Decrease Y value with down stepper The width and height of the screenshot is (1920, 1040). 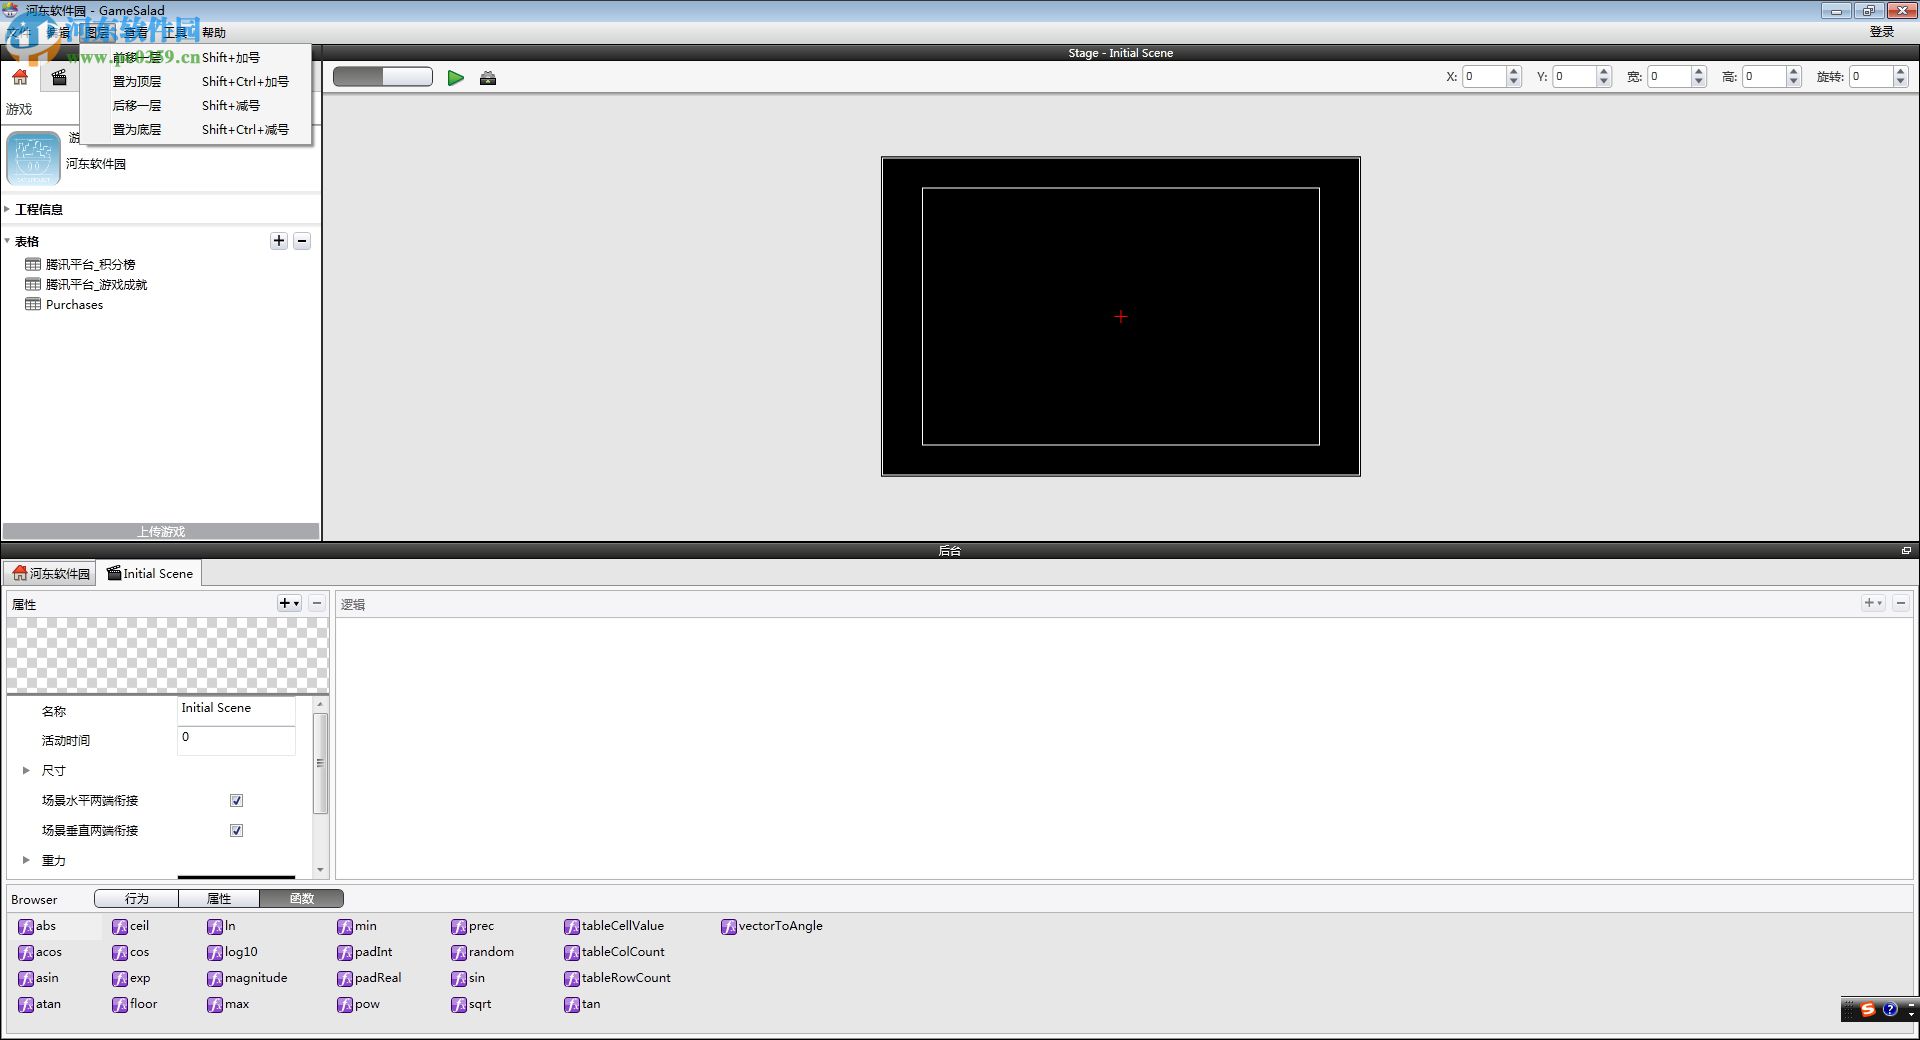[1604, 82]
